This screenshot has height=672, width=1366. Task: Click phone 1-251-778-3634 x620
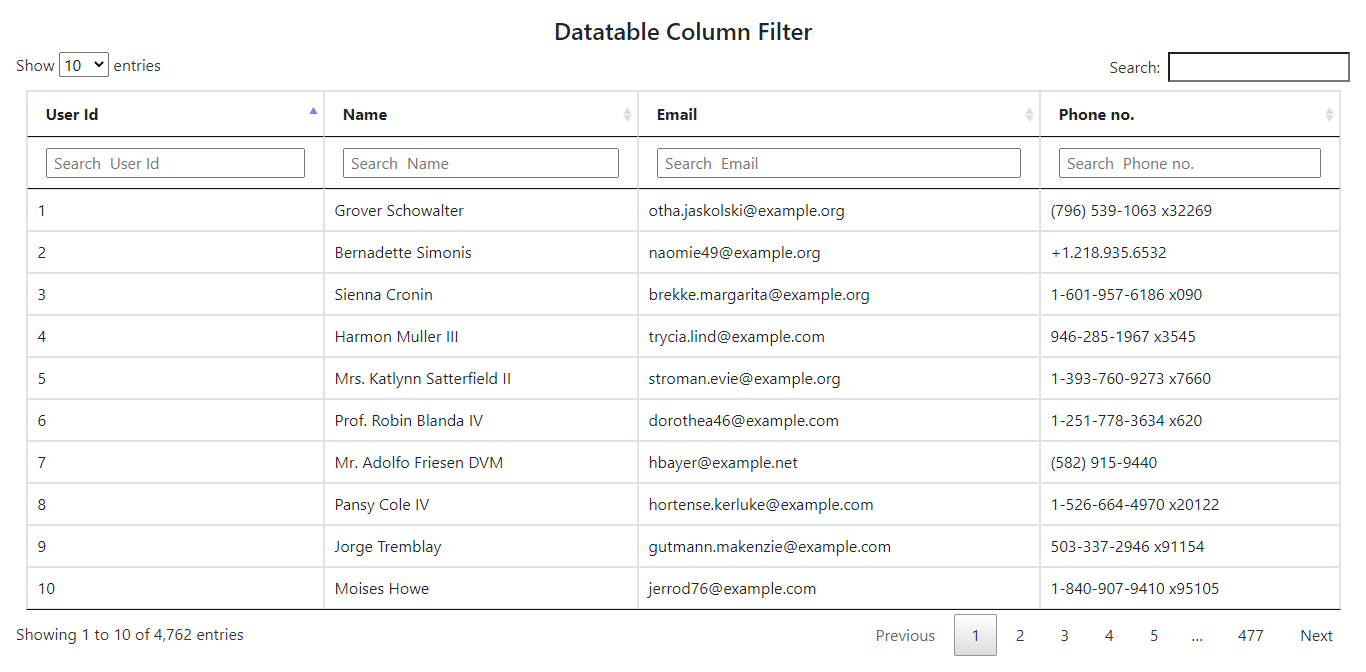(x=1127, y=421)
